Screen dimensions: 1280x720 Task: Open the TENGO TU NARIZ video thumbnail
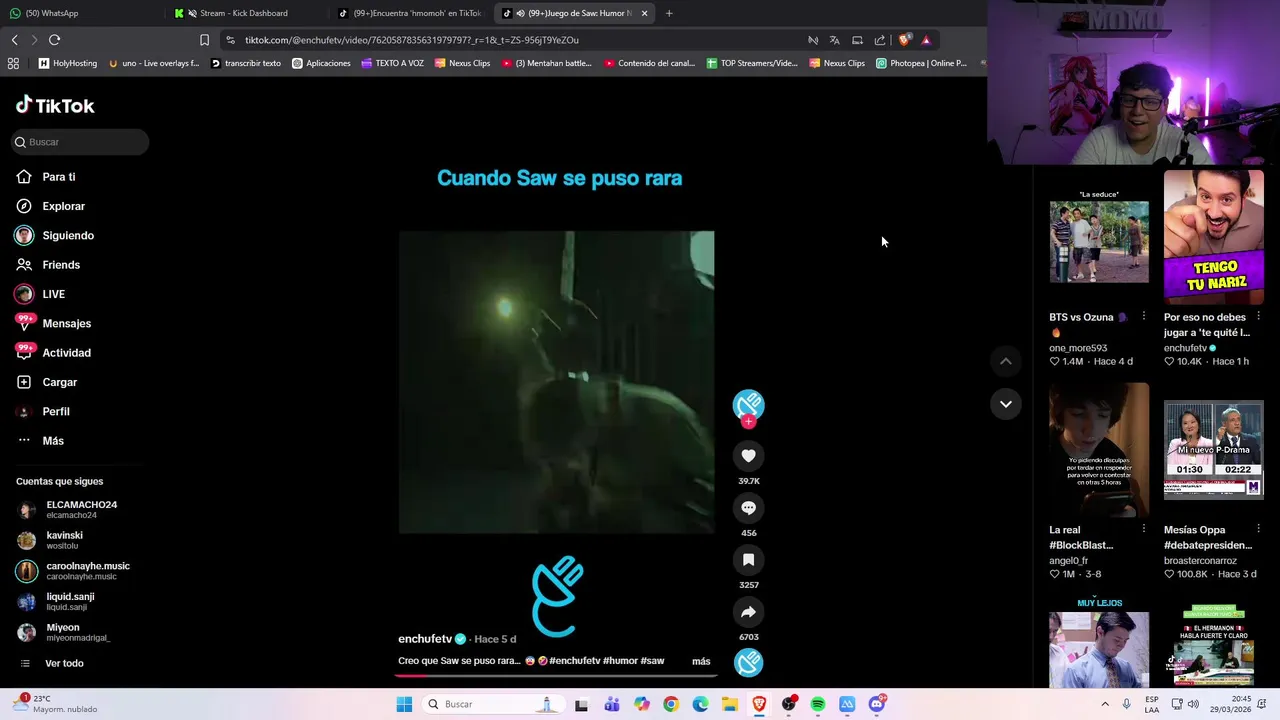1214,238
